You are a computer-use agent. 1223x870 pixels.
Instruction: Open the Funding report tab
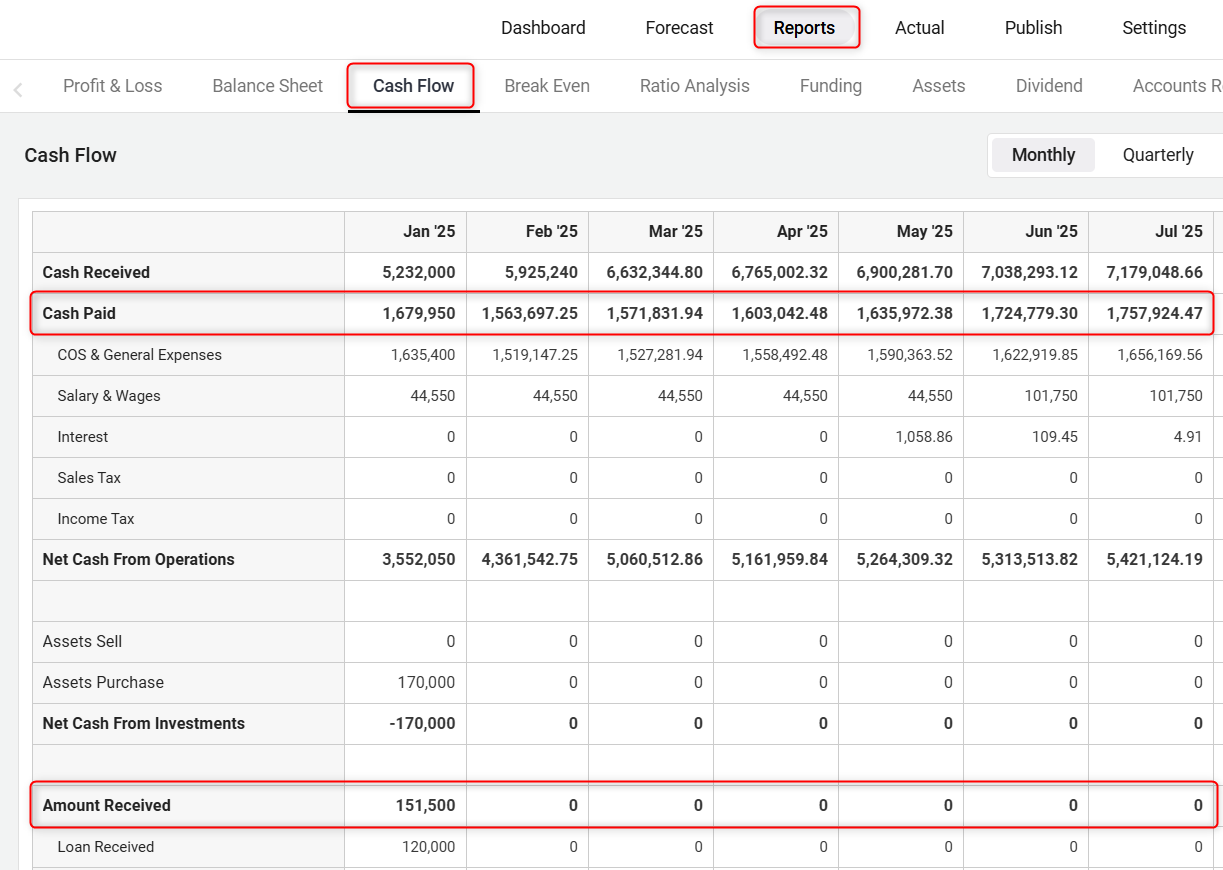pos(830,86)
